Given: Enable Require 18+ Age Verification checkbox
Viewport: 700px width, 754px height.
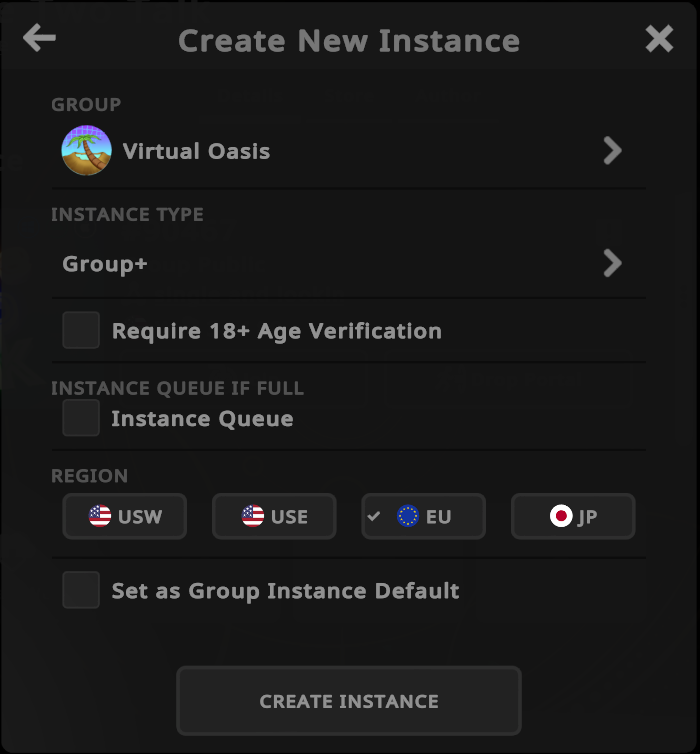Looking at the screenshot, I should coord(81,330).
